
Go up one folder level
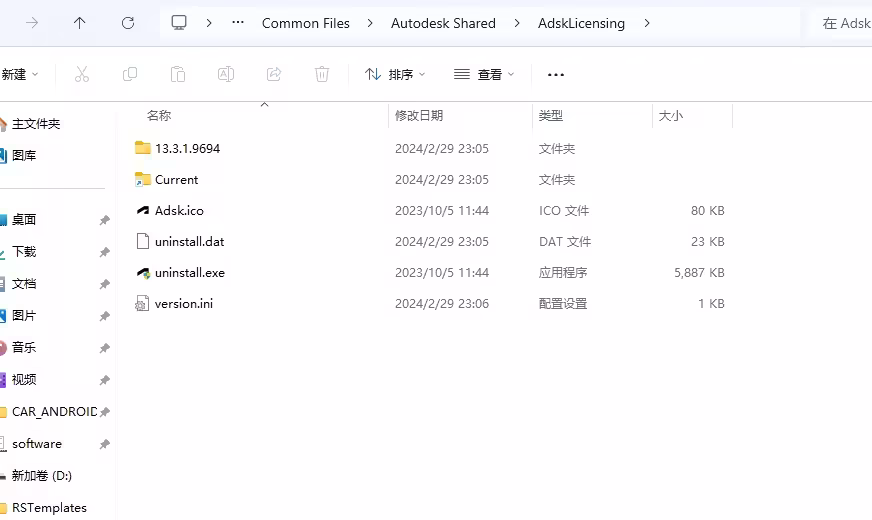(x=80, y=23)
